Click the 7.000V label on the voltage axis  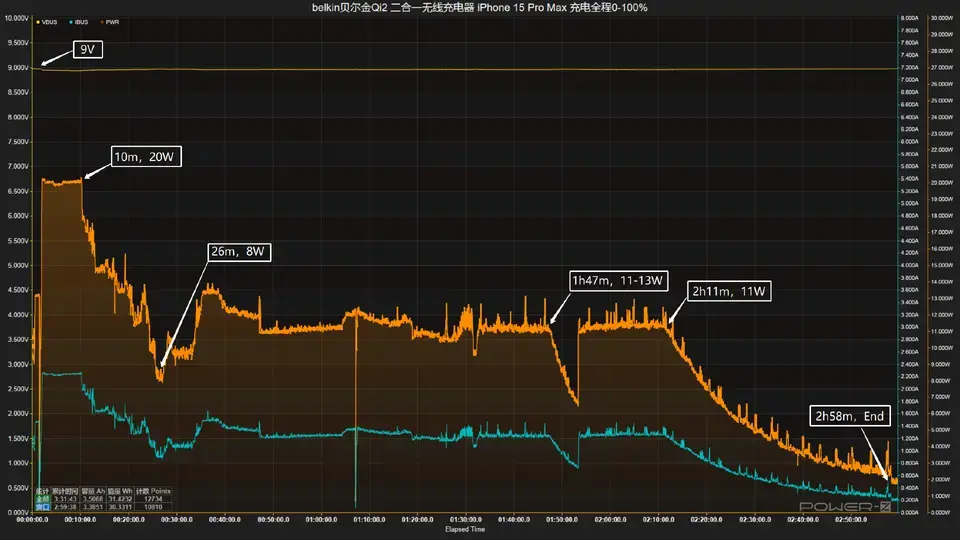(18, 167)
